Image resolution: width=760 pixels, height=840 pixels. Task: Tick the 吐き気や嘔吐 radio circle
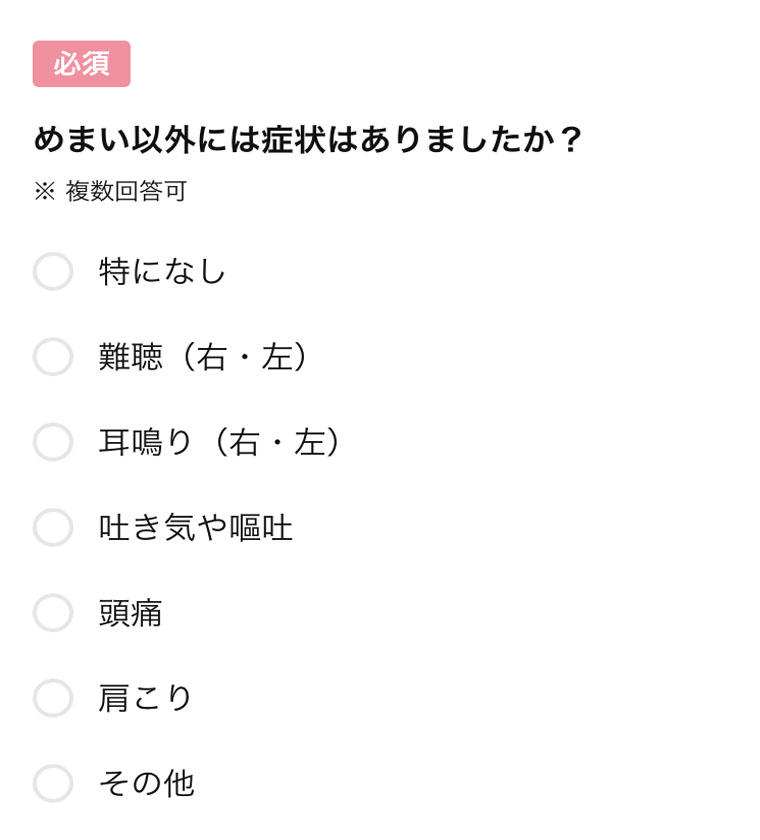(x=52, y=527)
